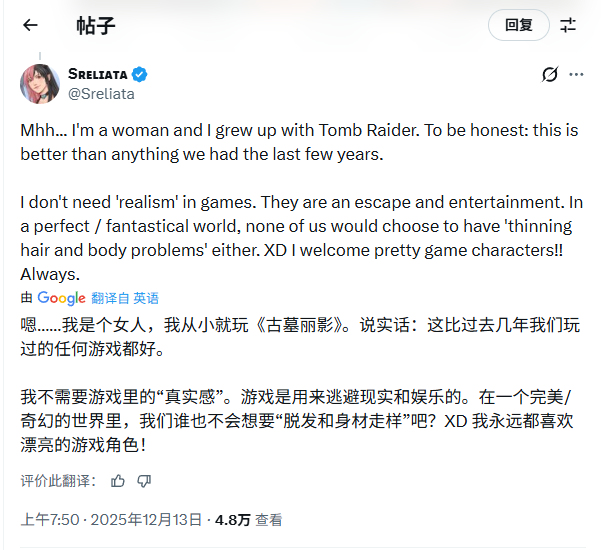Click the 翻译自 英语 translation link
The width and height of the screenshot is (601, 550).
coord(125,298)
